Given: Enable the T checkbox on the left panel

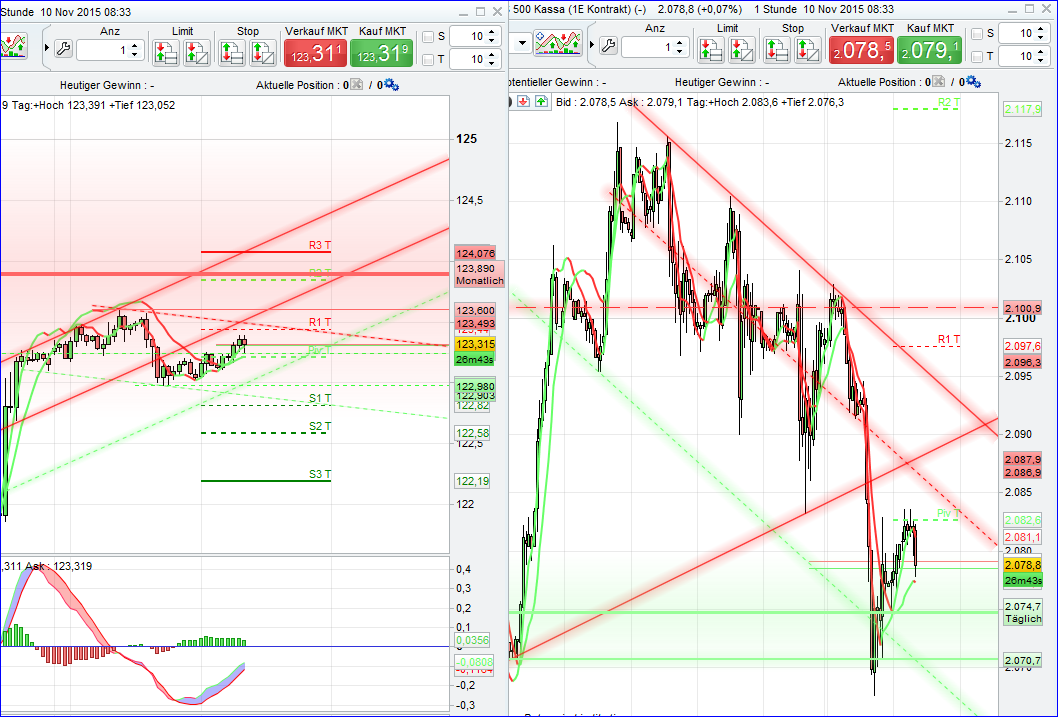Looking at the screenshot, I should 428,57.
